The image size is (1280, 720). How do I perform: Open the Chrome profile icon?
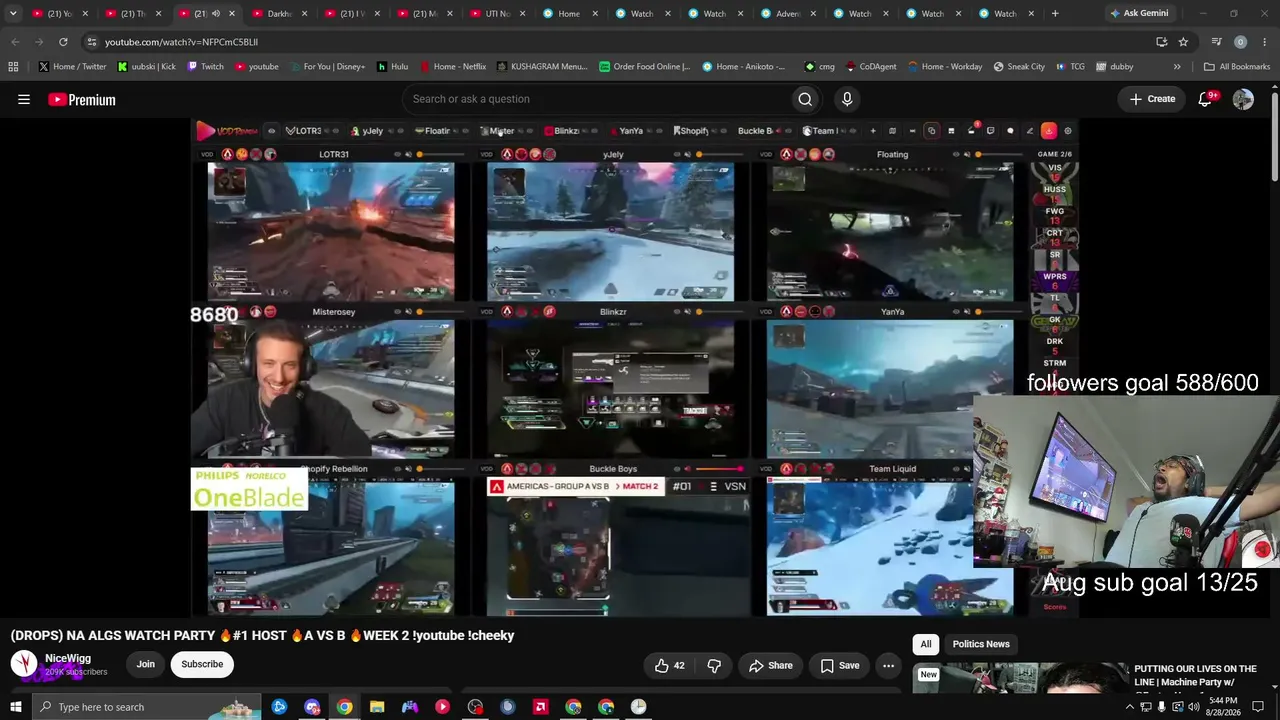pyautogui.click(x=1240, y=42)
